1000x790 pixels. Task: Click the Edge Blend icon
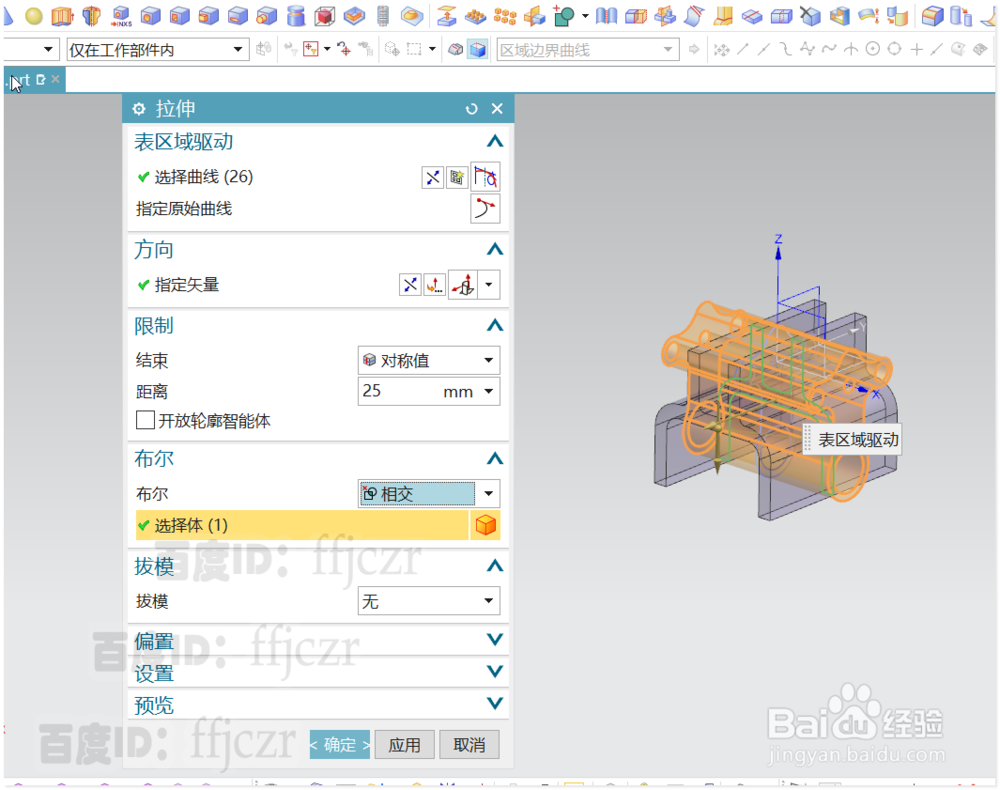(x=932, y=15)
